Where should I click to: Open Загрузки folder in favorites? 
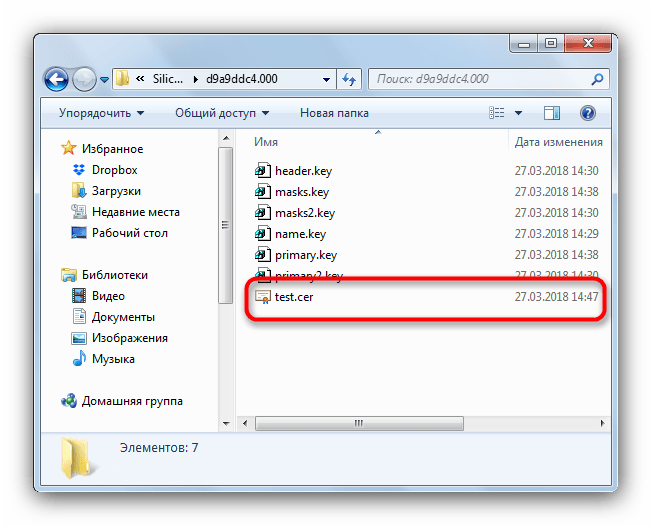point(116,191)
